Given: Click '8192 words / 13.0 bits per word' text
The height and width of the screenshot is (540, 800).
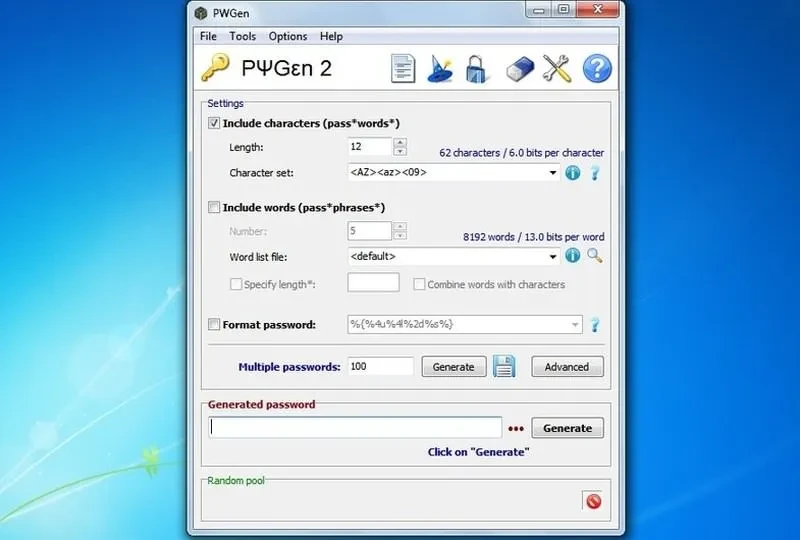Looking at the screenshot, I should [x=534, y=237].
